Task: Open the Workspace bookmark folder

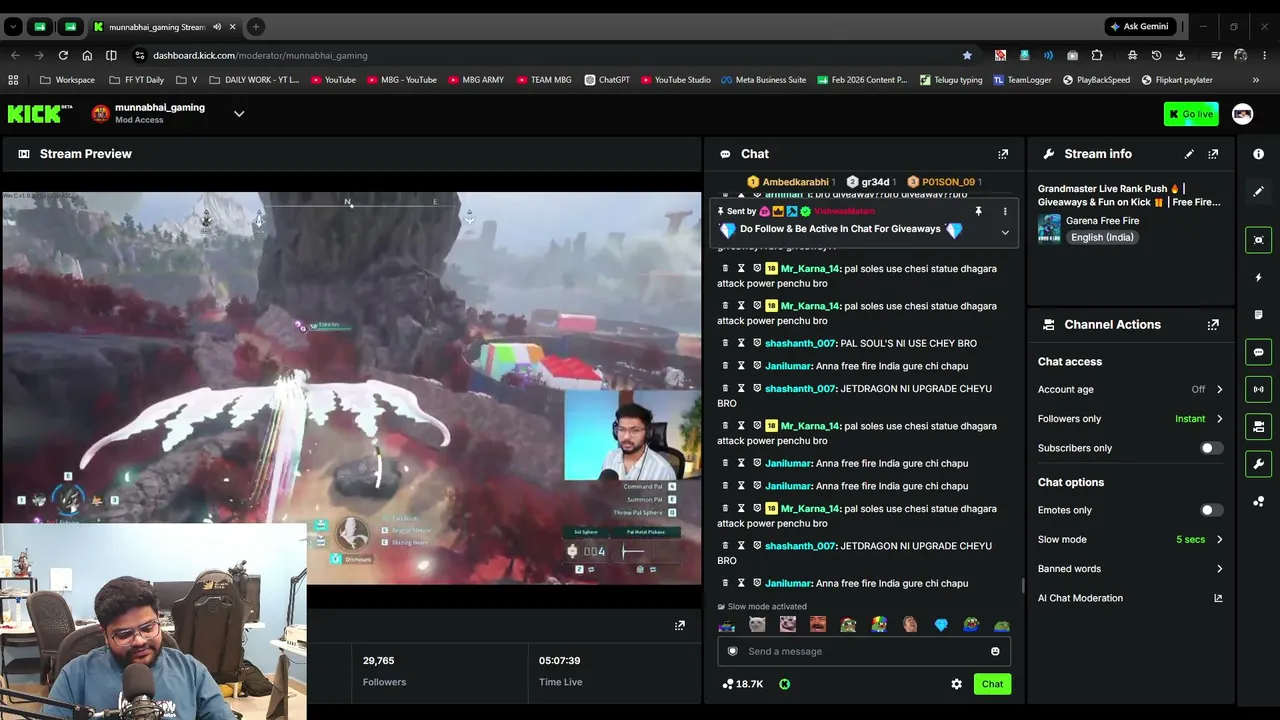Action: click(68, 80)
